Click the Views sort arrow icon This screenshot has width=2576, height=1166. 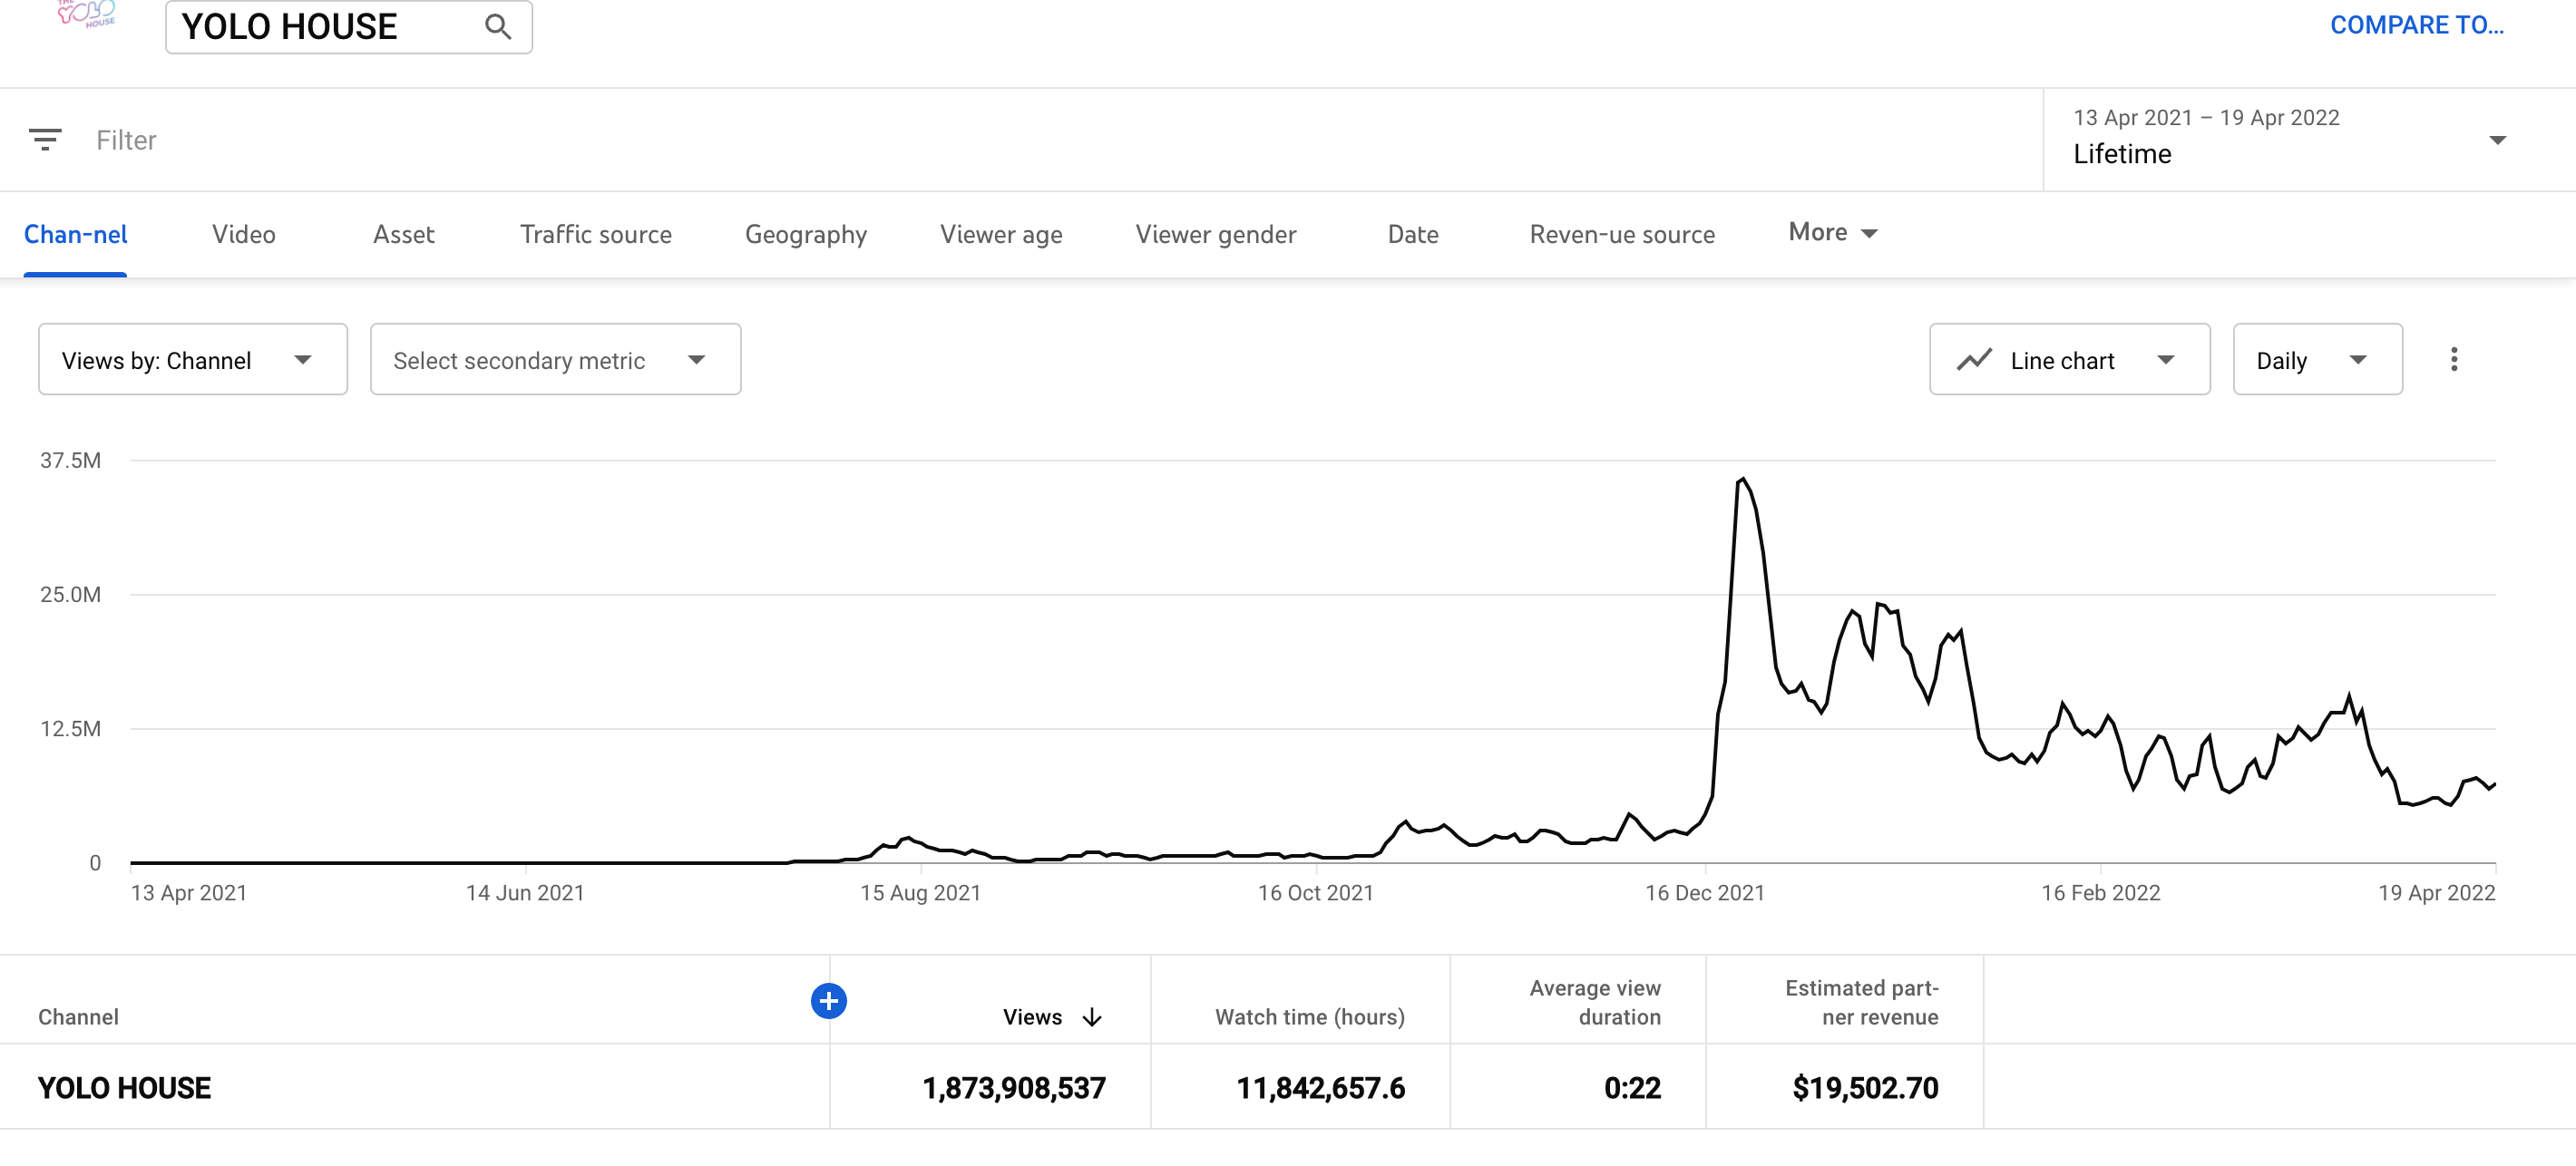click(x=1092, y=1017)
